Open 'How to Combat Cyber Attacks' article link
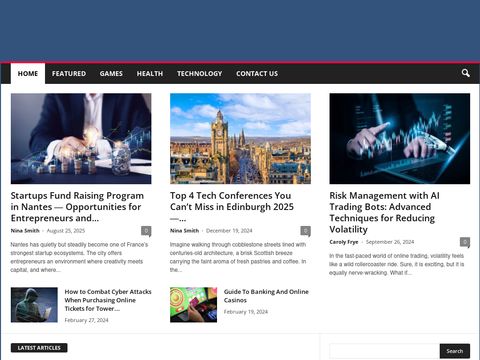This screenshot has width=480, height=360. pos(108,300)
